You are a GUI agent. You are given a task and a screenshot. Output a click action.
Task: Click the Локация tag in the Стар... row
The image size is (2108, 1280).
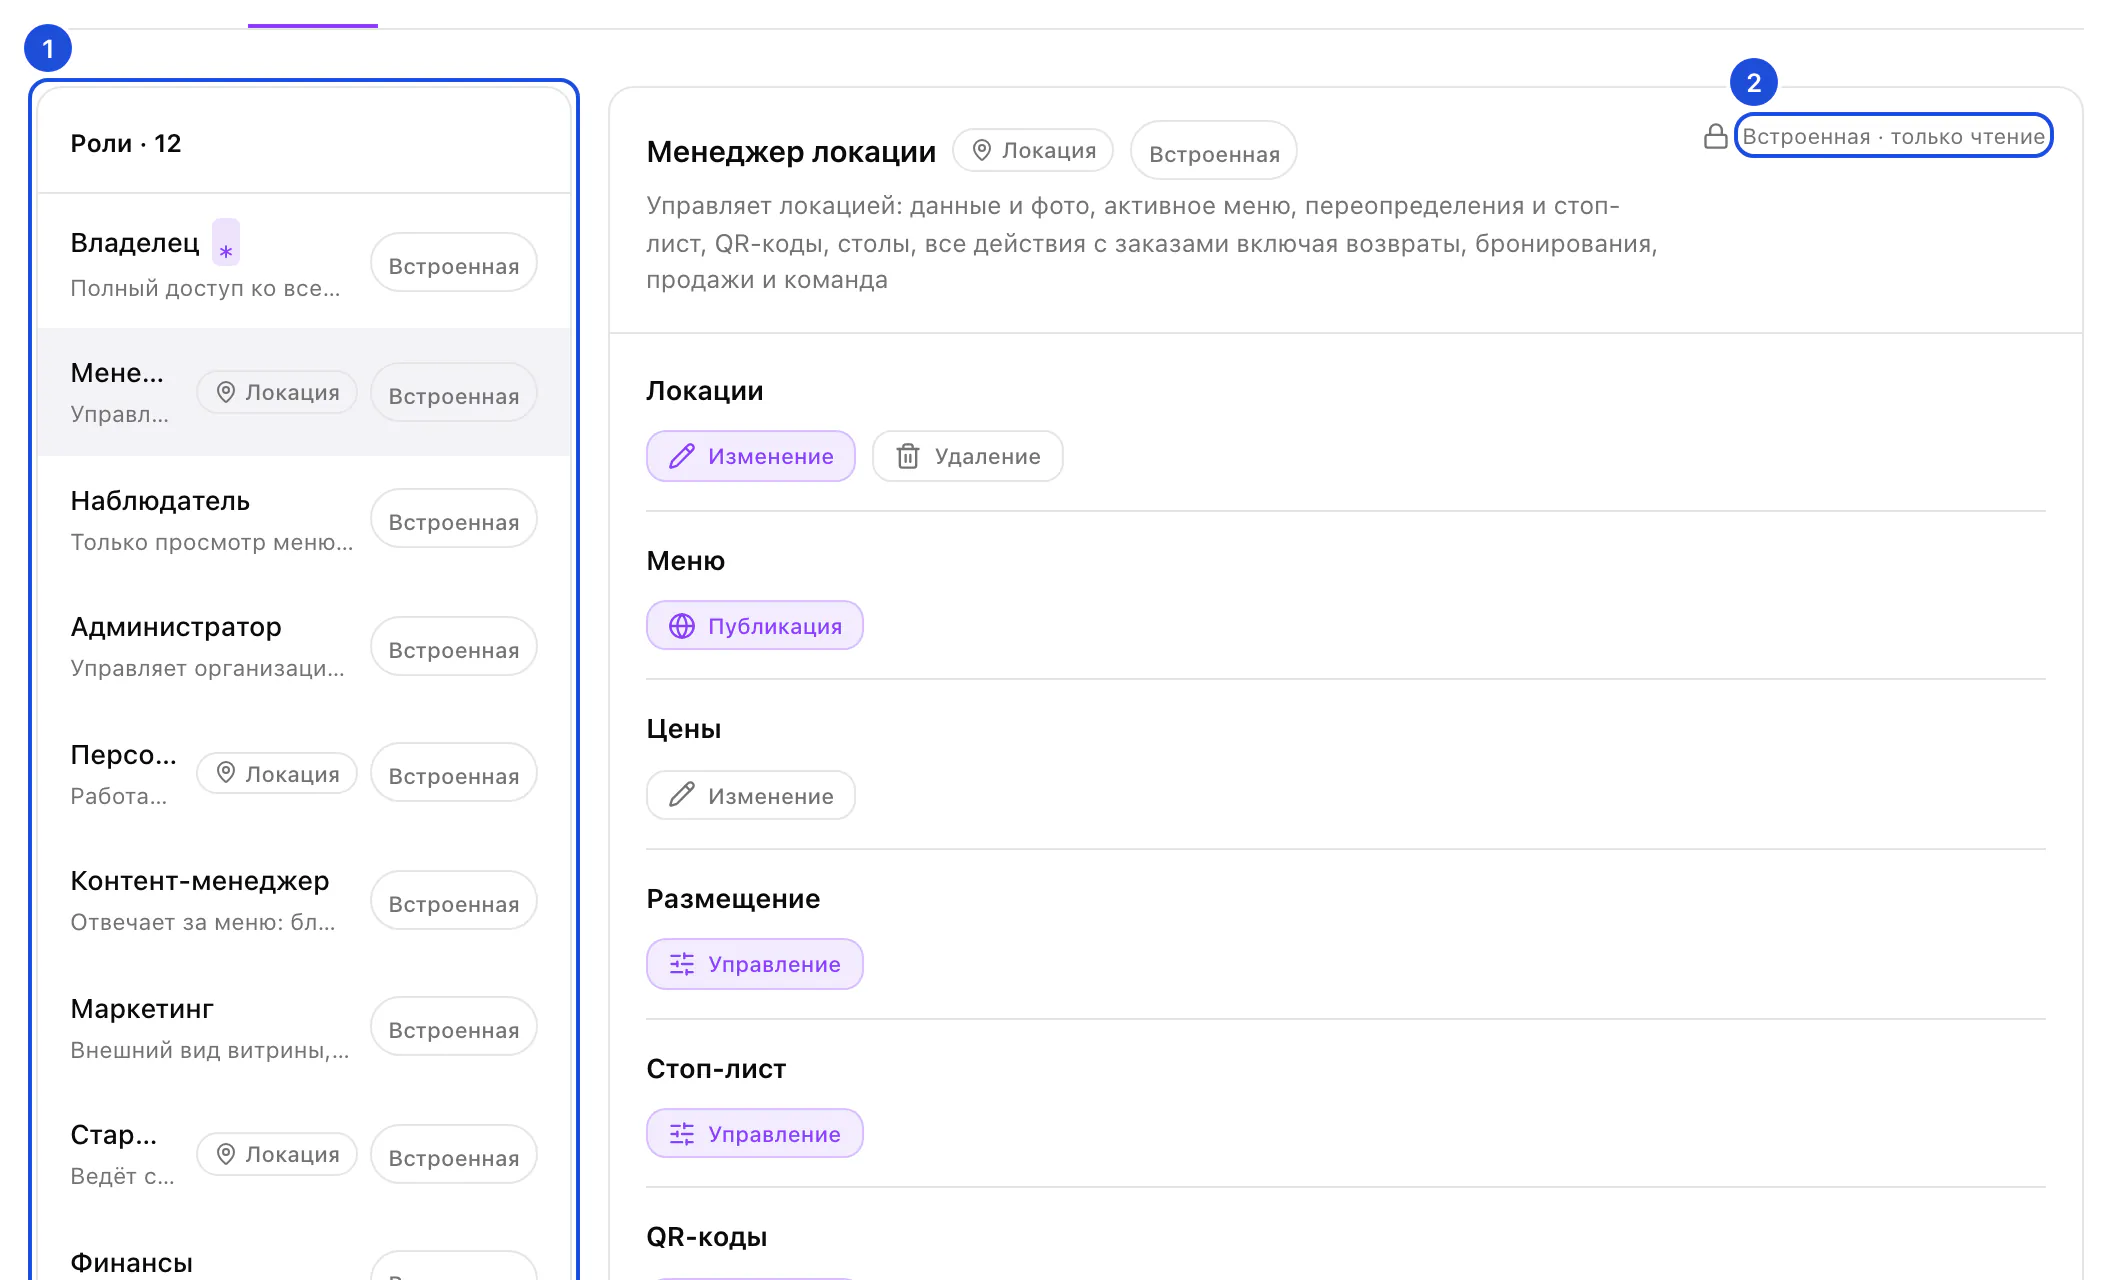(277, 1154)
